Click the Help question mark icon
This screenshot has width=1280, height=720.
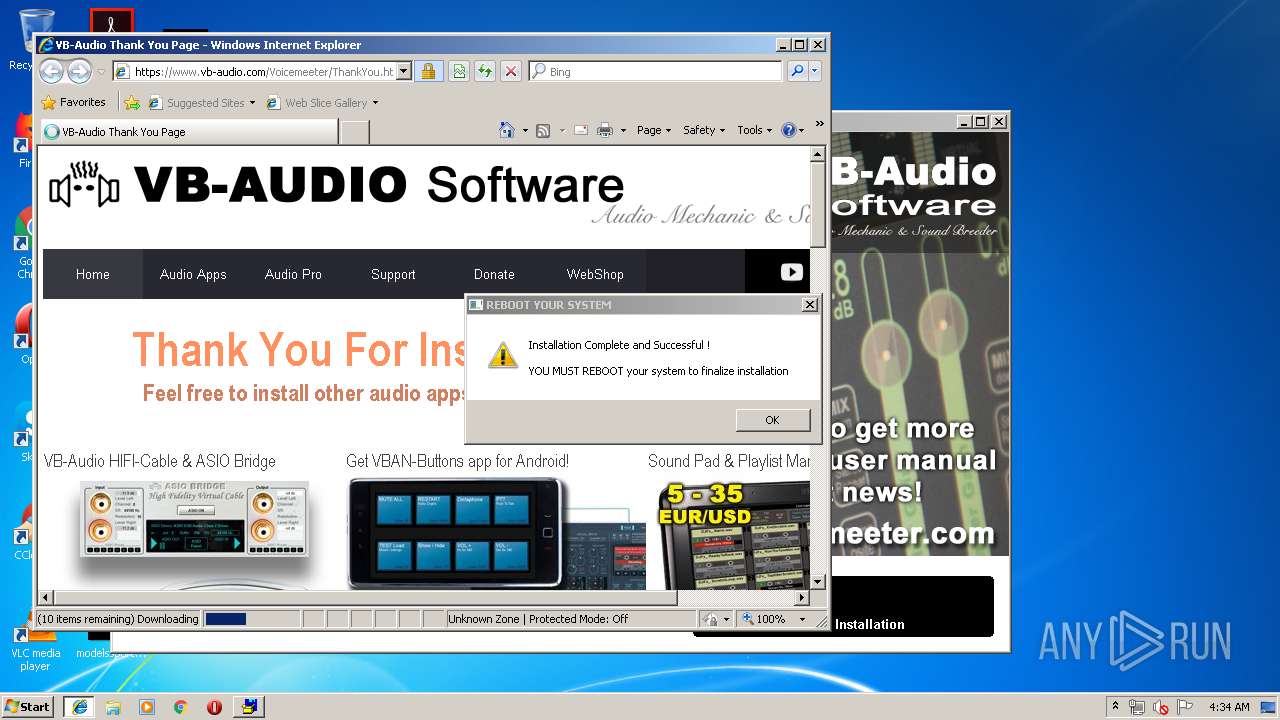click(788, 130)
